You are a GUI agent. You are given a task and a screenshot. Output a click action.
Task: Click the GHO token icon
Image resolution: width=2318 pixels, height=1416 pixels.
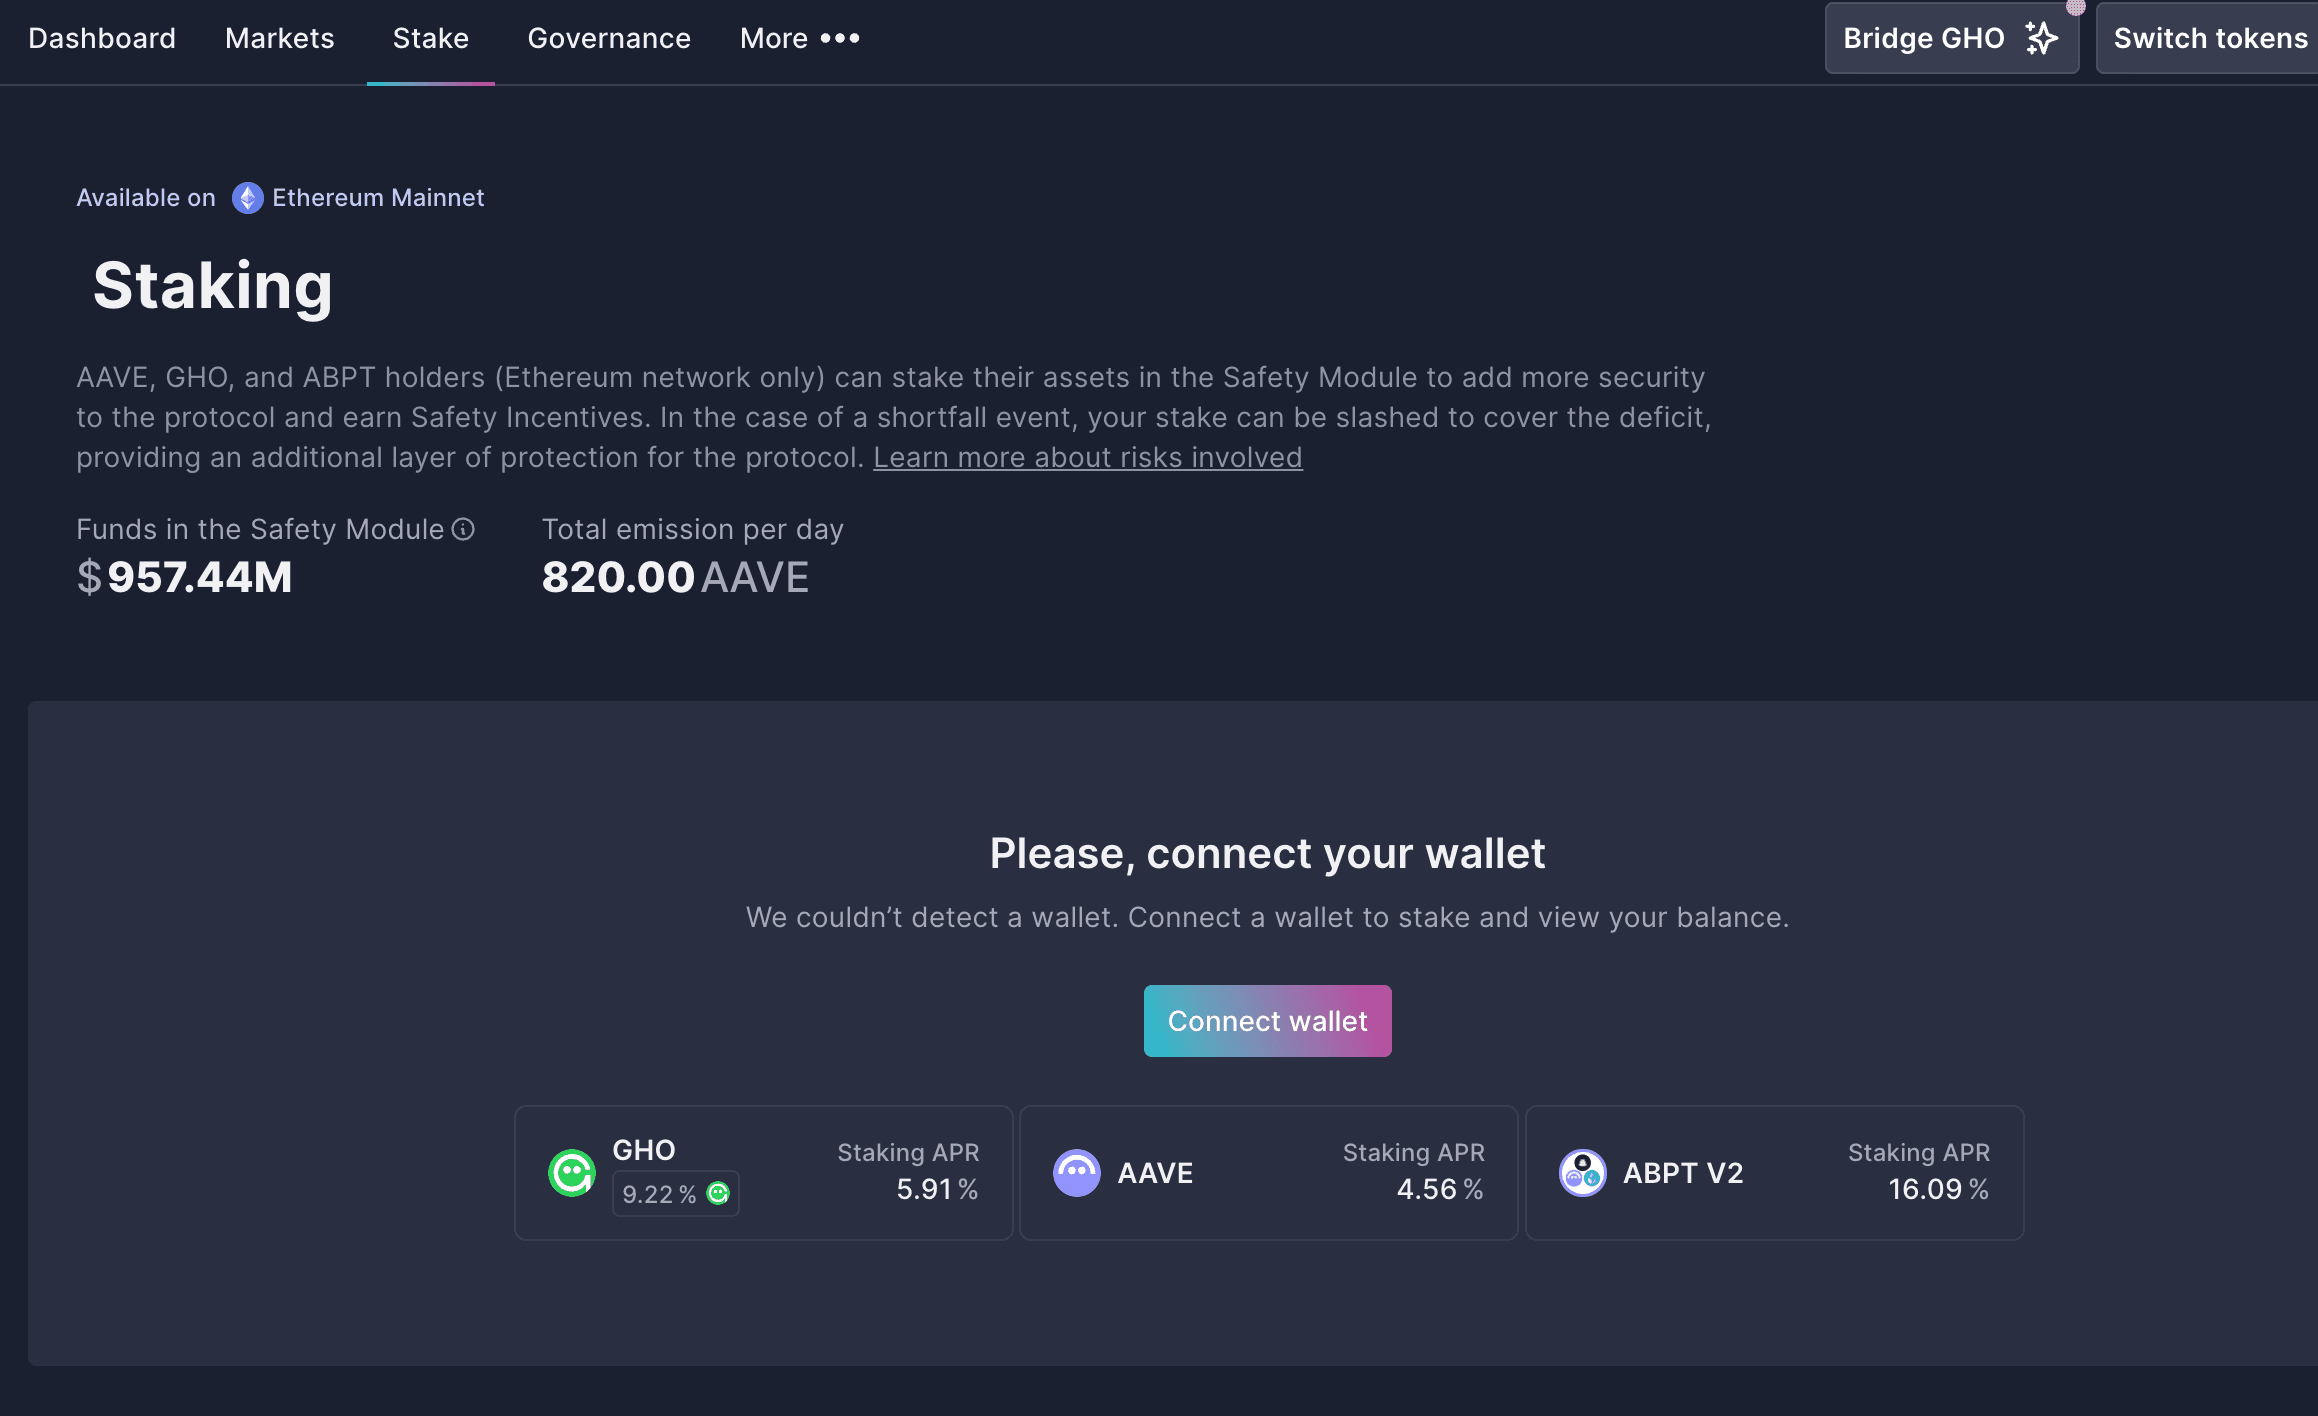[572, 1173]
